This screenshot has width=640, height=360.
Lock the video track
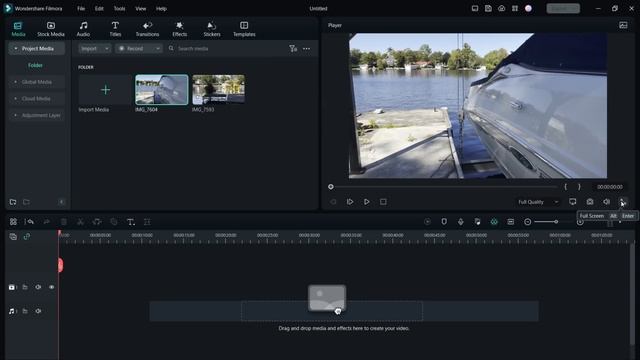pos(25,287)
